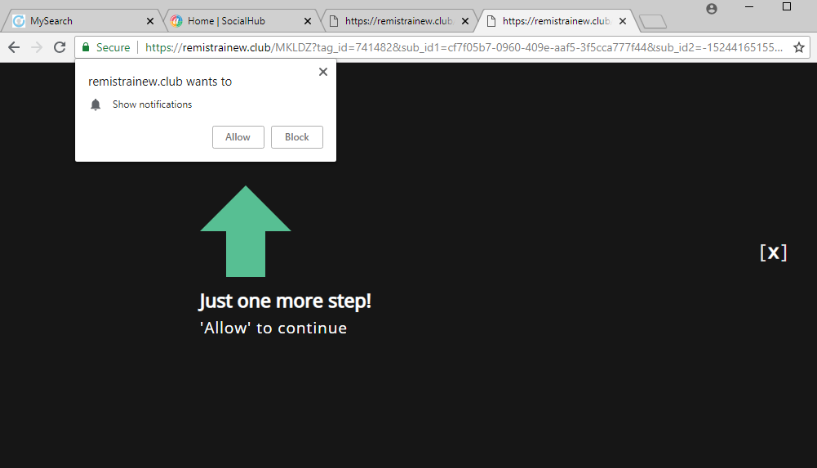Go back using the browser back arrow
Viewport: 817px width, 468px height.
(x=14, y=47)
